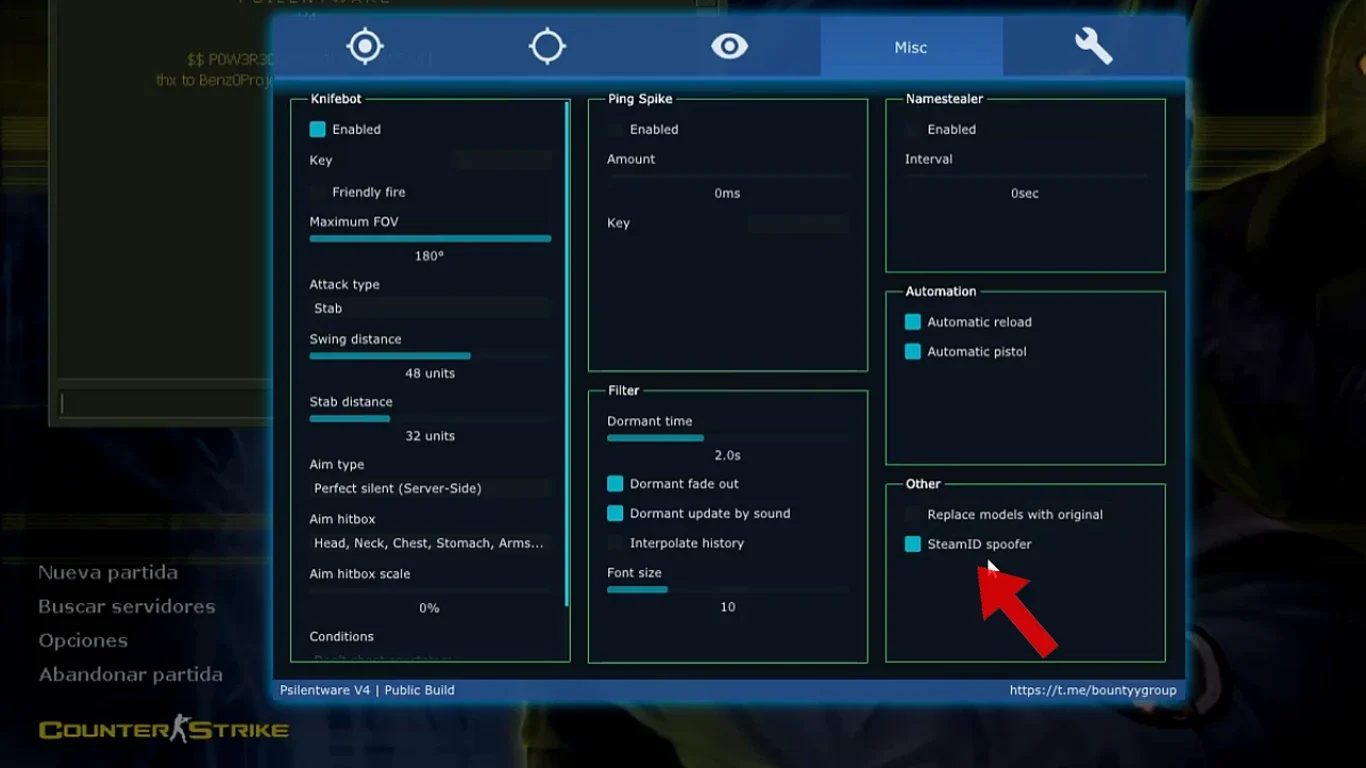Click the '180°' FOV value
1366x768 pixels.
click(x=429, y=256)
